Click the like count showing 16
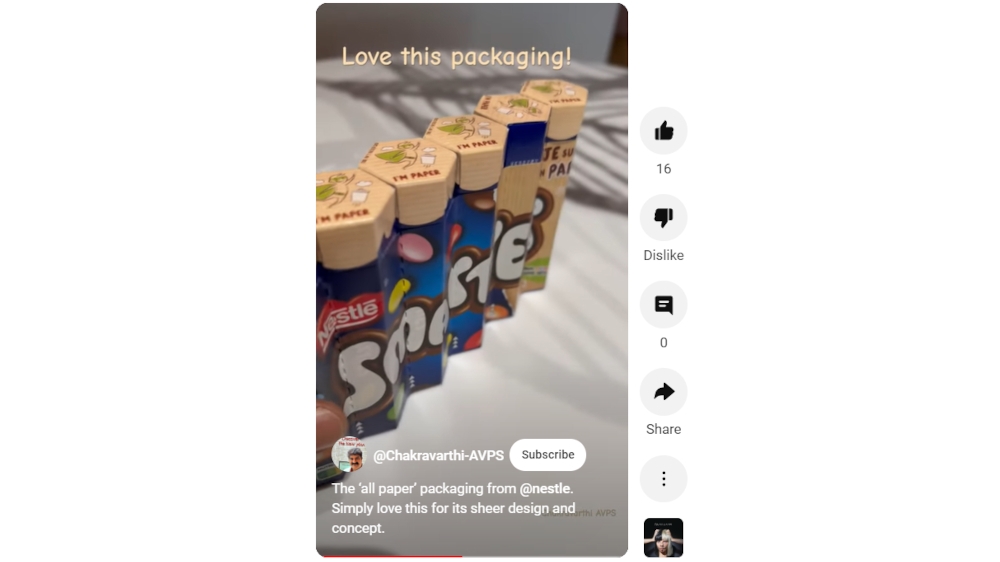Image resolution: width=1000 pixels, height=562 pixels. (x=663, y=169)
